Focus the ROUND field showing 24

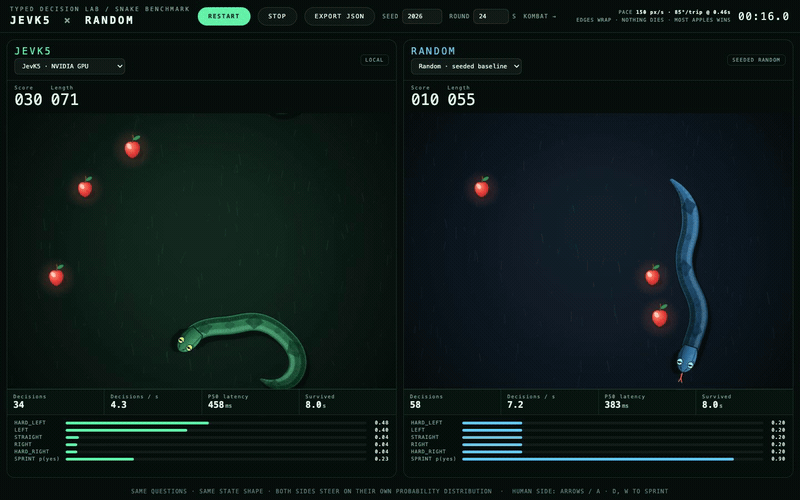coord(490,16)
